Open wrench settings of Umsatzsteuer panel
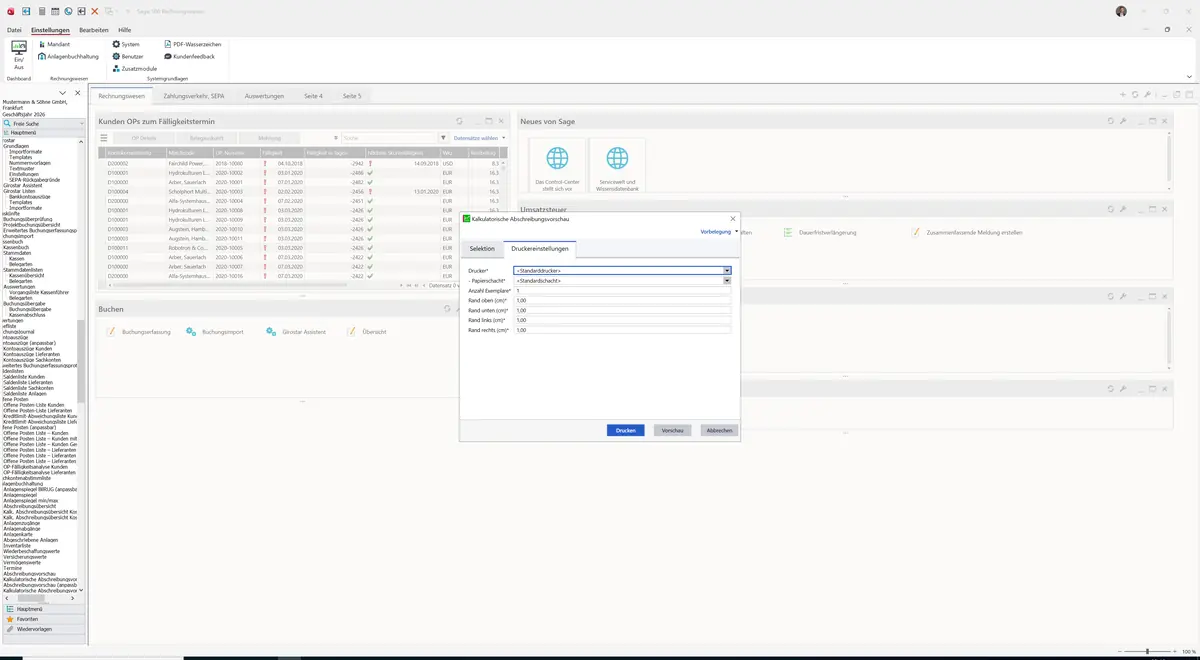This screenshot has height=660, width=1200. click(1123, 209)
